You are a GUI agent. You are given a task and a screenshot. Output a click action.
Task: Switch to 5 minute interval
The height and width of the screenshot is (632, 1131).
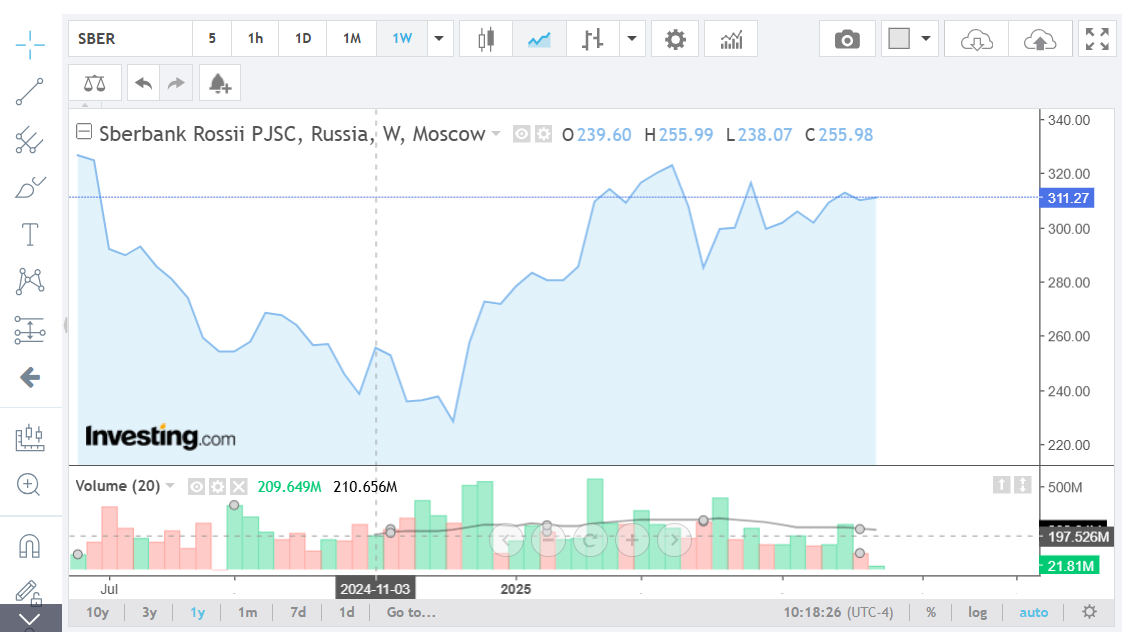tap(212, 38)
